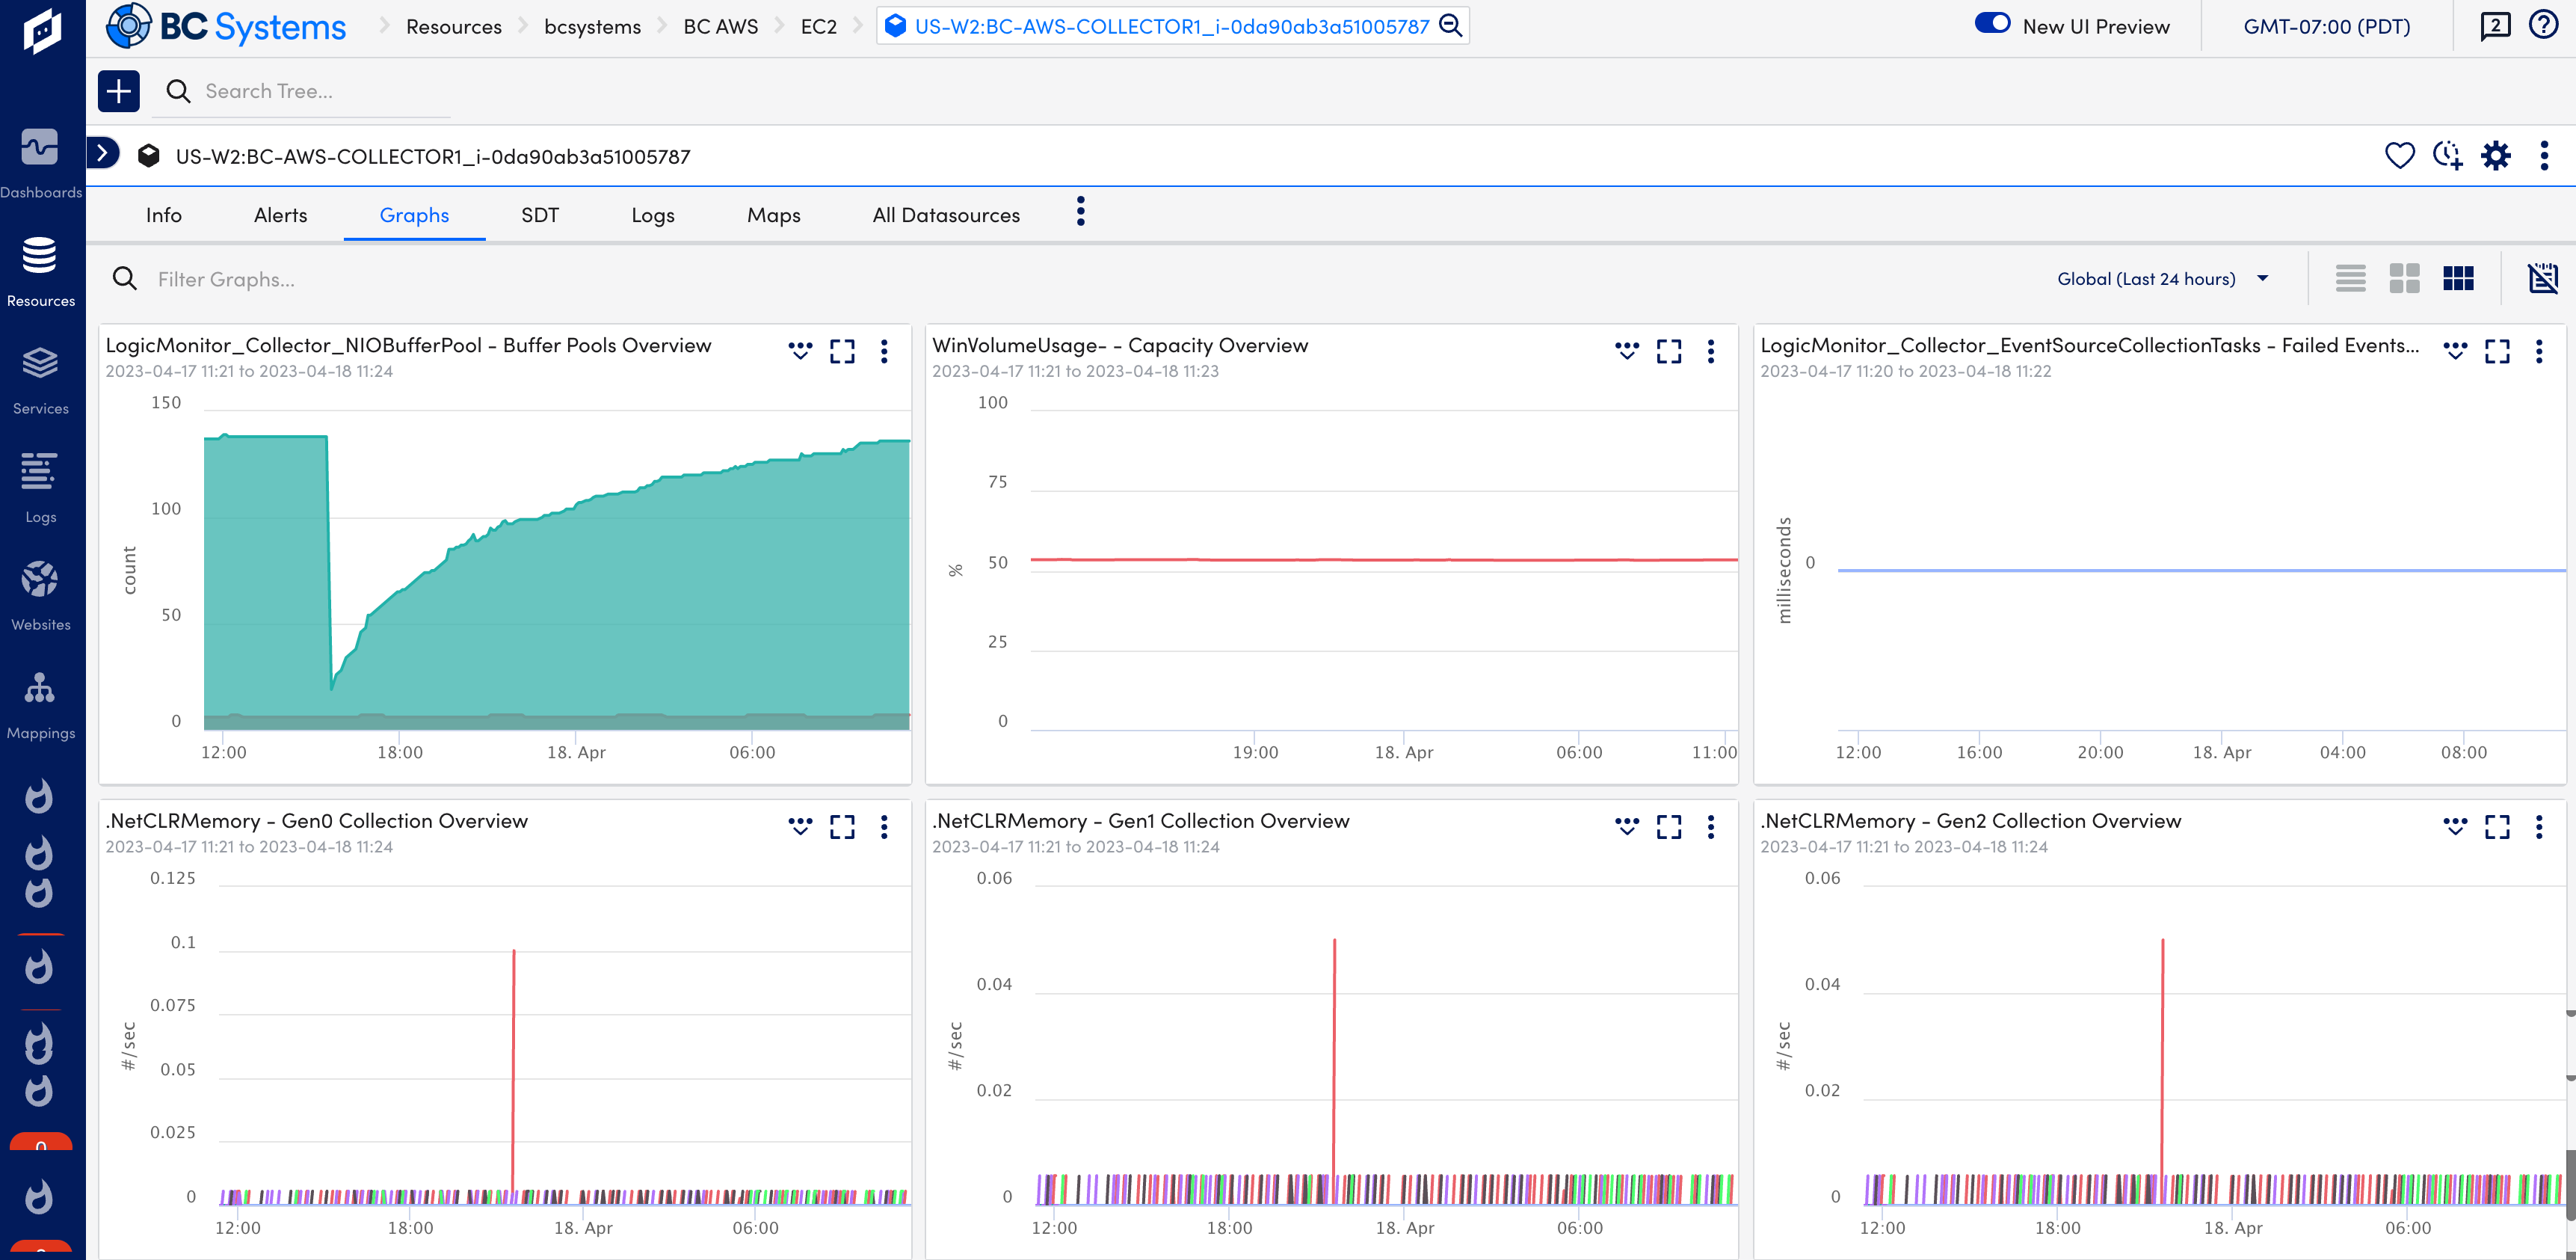2576x1260 pixels.
Task: Switch to the single-column list view
Action: coord(2350,279)
